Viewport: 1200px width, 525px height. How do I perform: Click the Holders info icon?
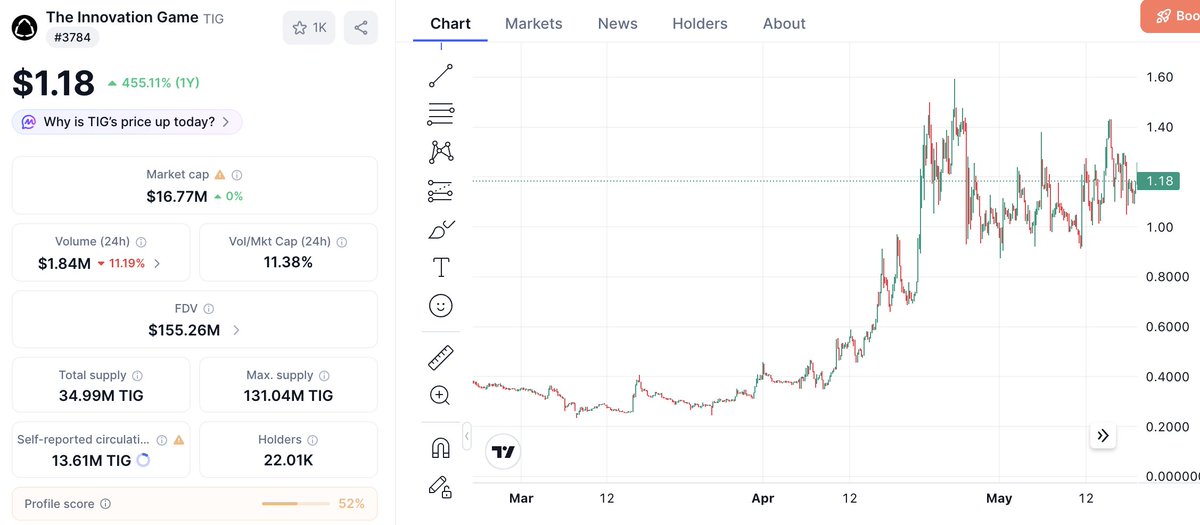point(312,439)
